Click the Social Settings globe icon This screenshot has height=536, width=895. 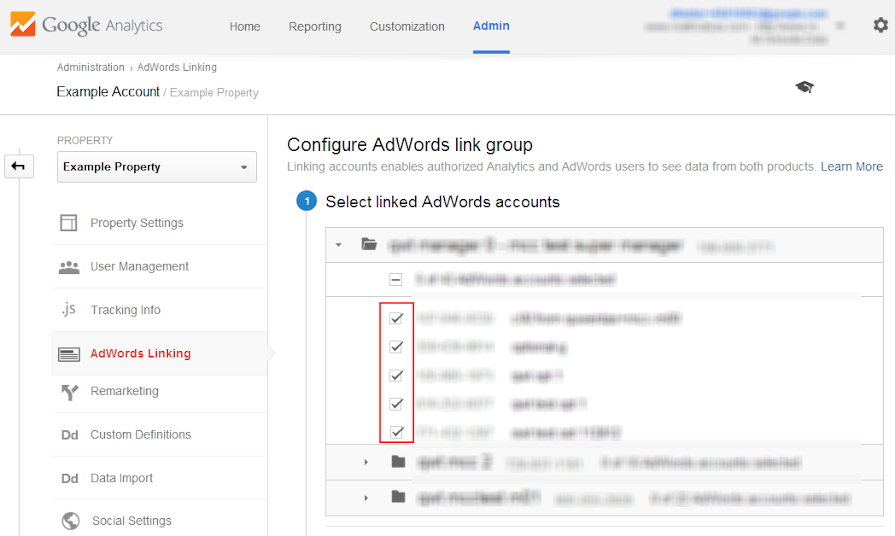pyautogui.click(x=70, y=521)
